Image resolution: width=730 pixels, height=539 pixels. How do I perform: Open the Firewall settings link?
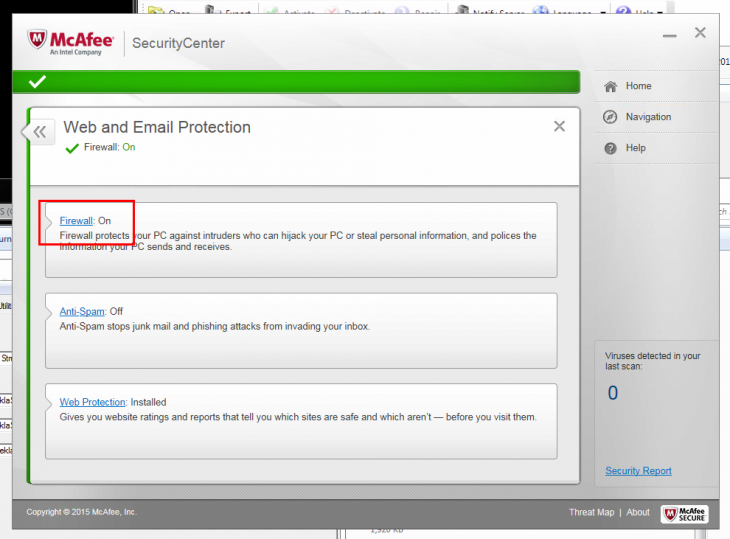click(76, 221)
